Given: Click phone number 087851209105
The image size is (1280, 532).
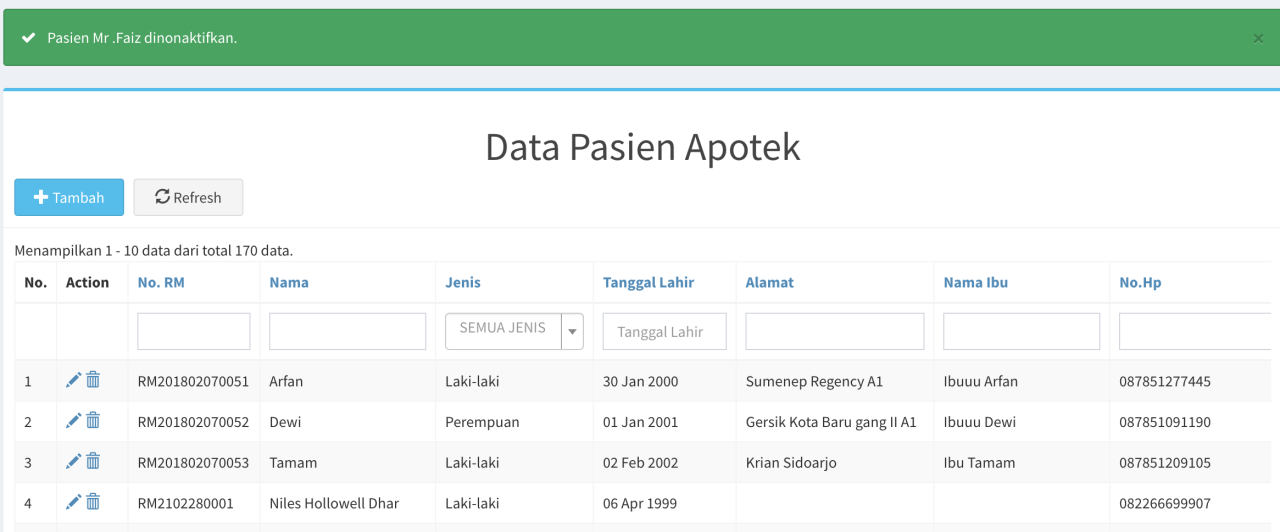Looking at the screenshot, I should (1165, 463).
